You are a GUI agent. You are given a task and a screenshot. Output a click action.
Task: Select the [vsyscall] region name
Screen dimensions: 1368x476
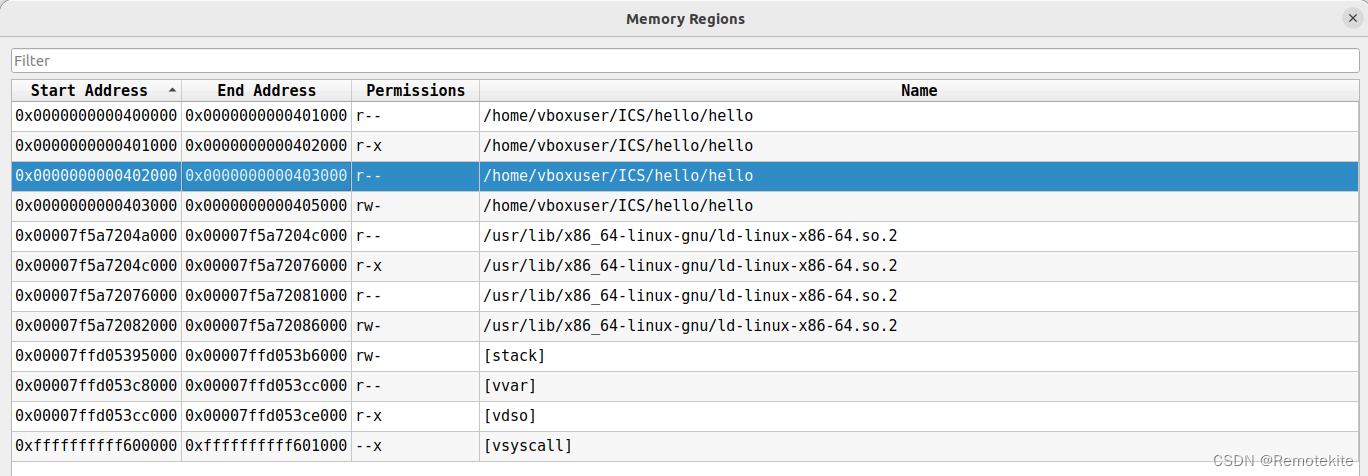pos(528,446)
